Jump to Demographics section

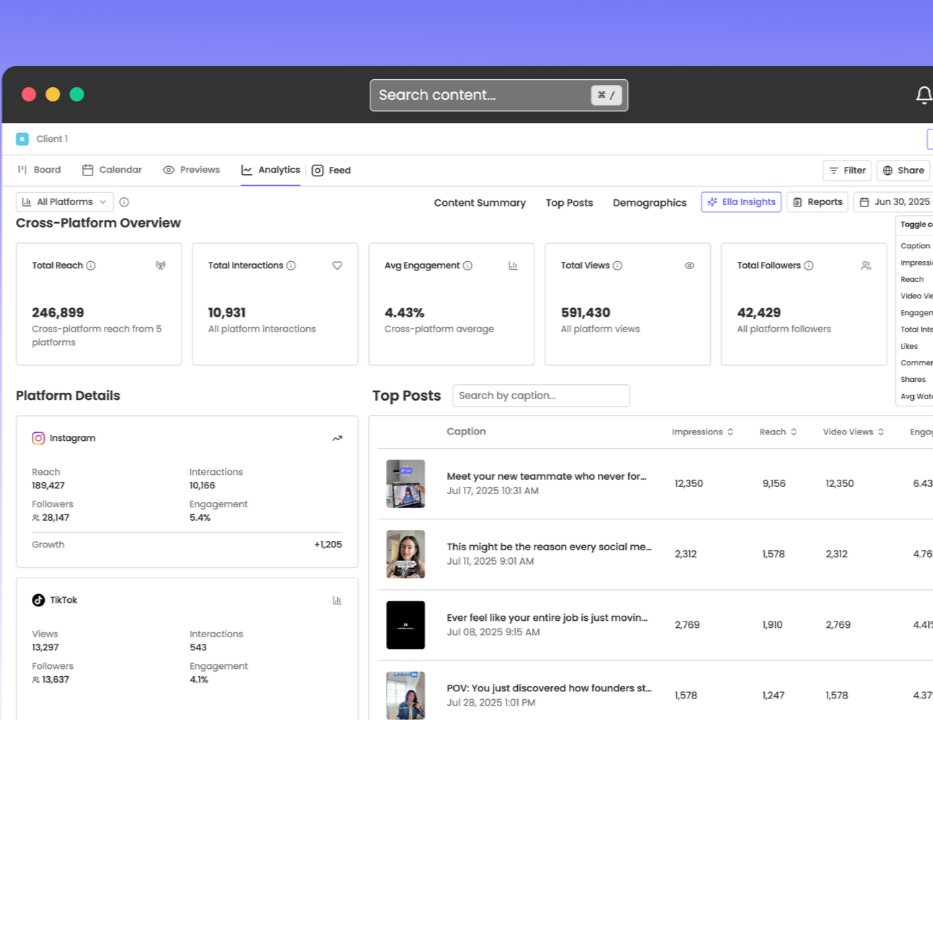(650, 203)
